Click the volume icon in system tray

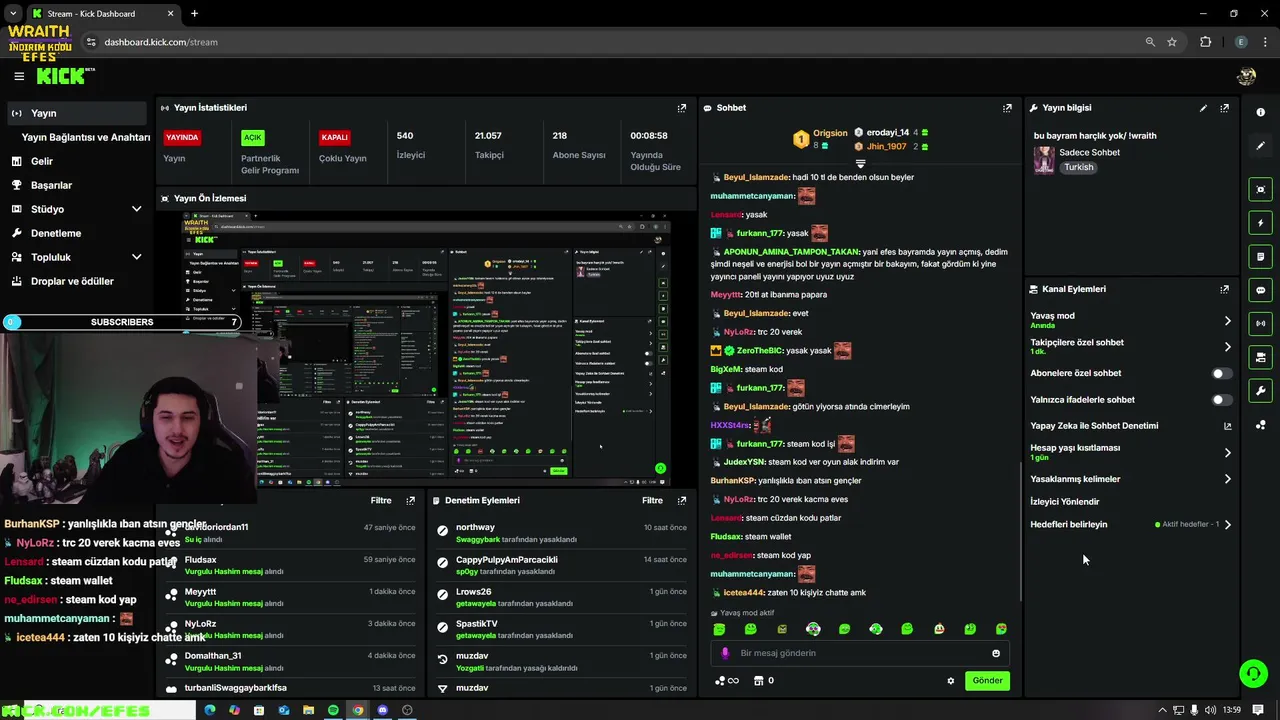[1211, 710]
